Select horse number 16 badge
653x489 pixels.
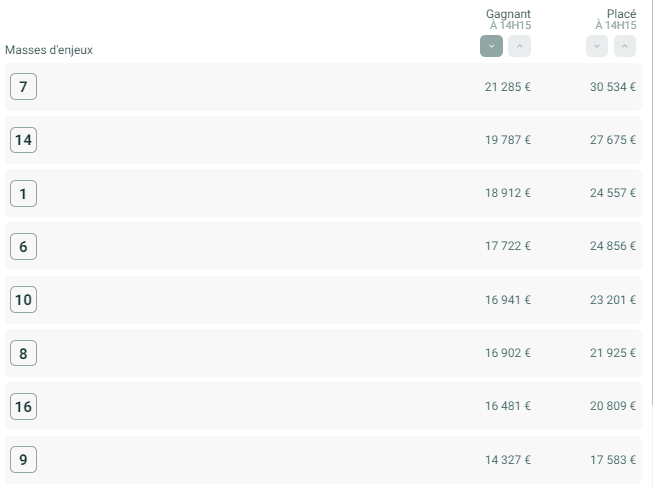[x=23, y=406]
